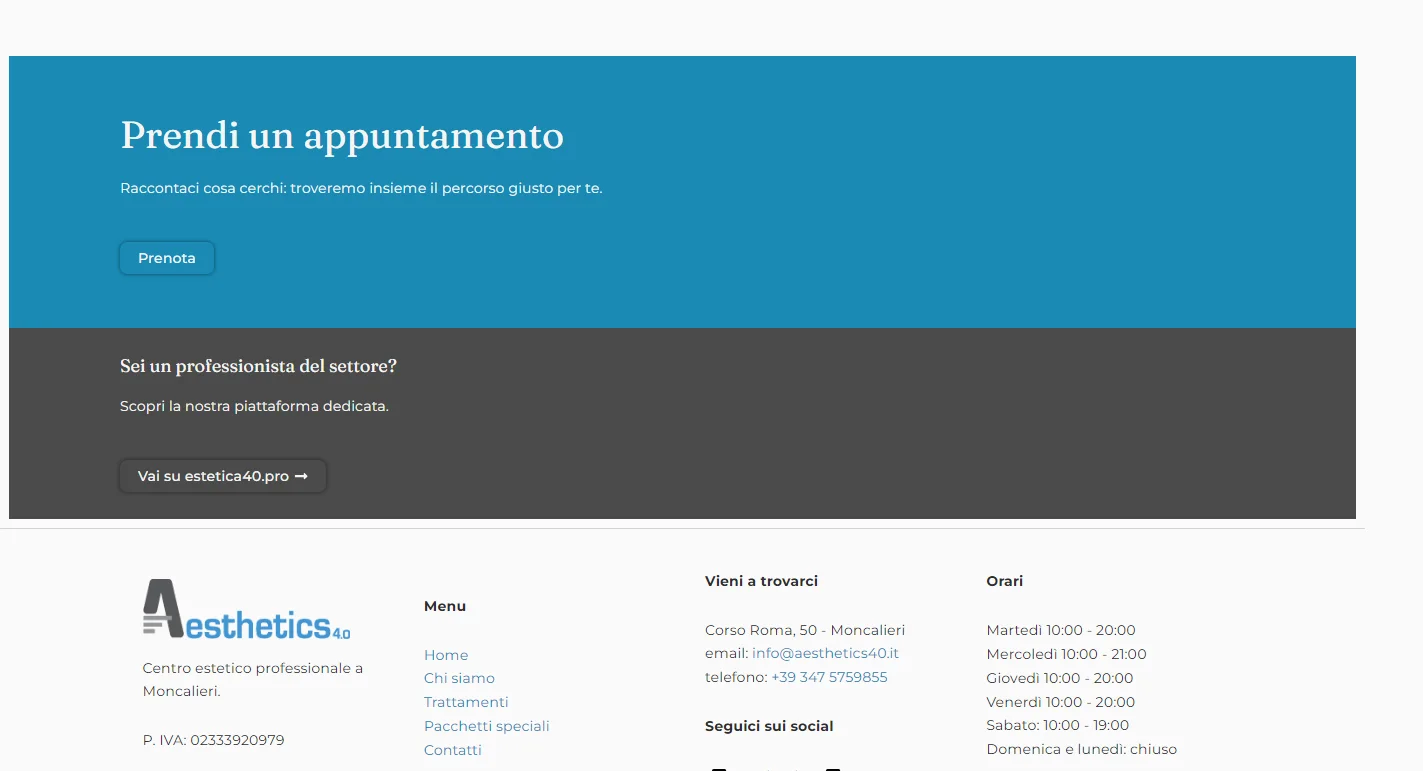1423x771 pixels.
Task: Click the Mercoledì 10:00 - 21:00 hours line
Action: click(x=1066, y=654)
